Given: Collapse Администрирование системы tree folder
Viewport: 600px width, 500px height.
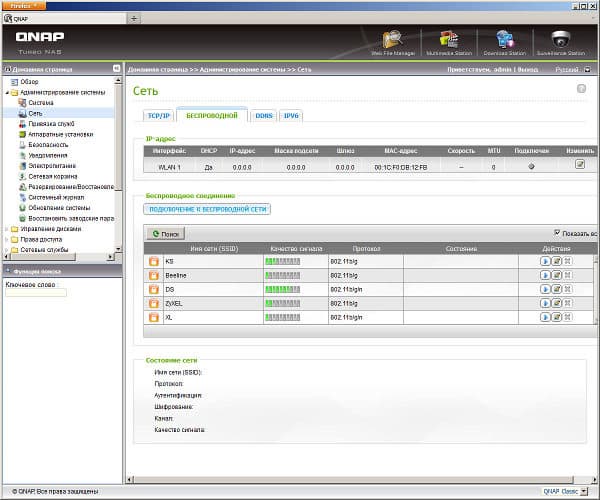Looking at the screenshot, I should pos(7,93).
